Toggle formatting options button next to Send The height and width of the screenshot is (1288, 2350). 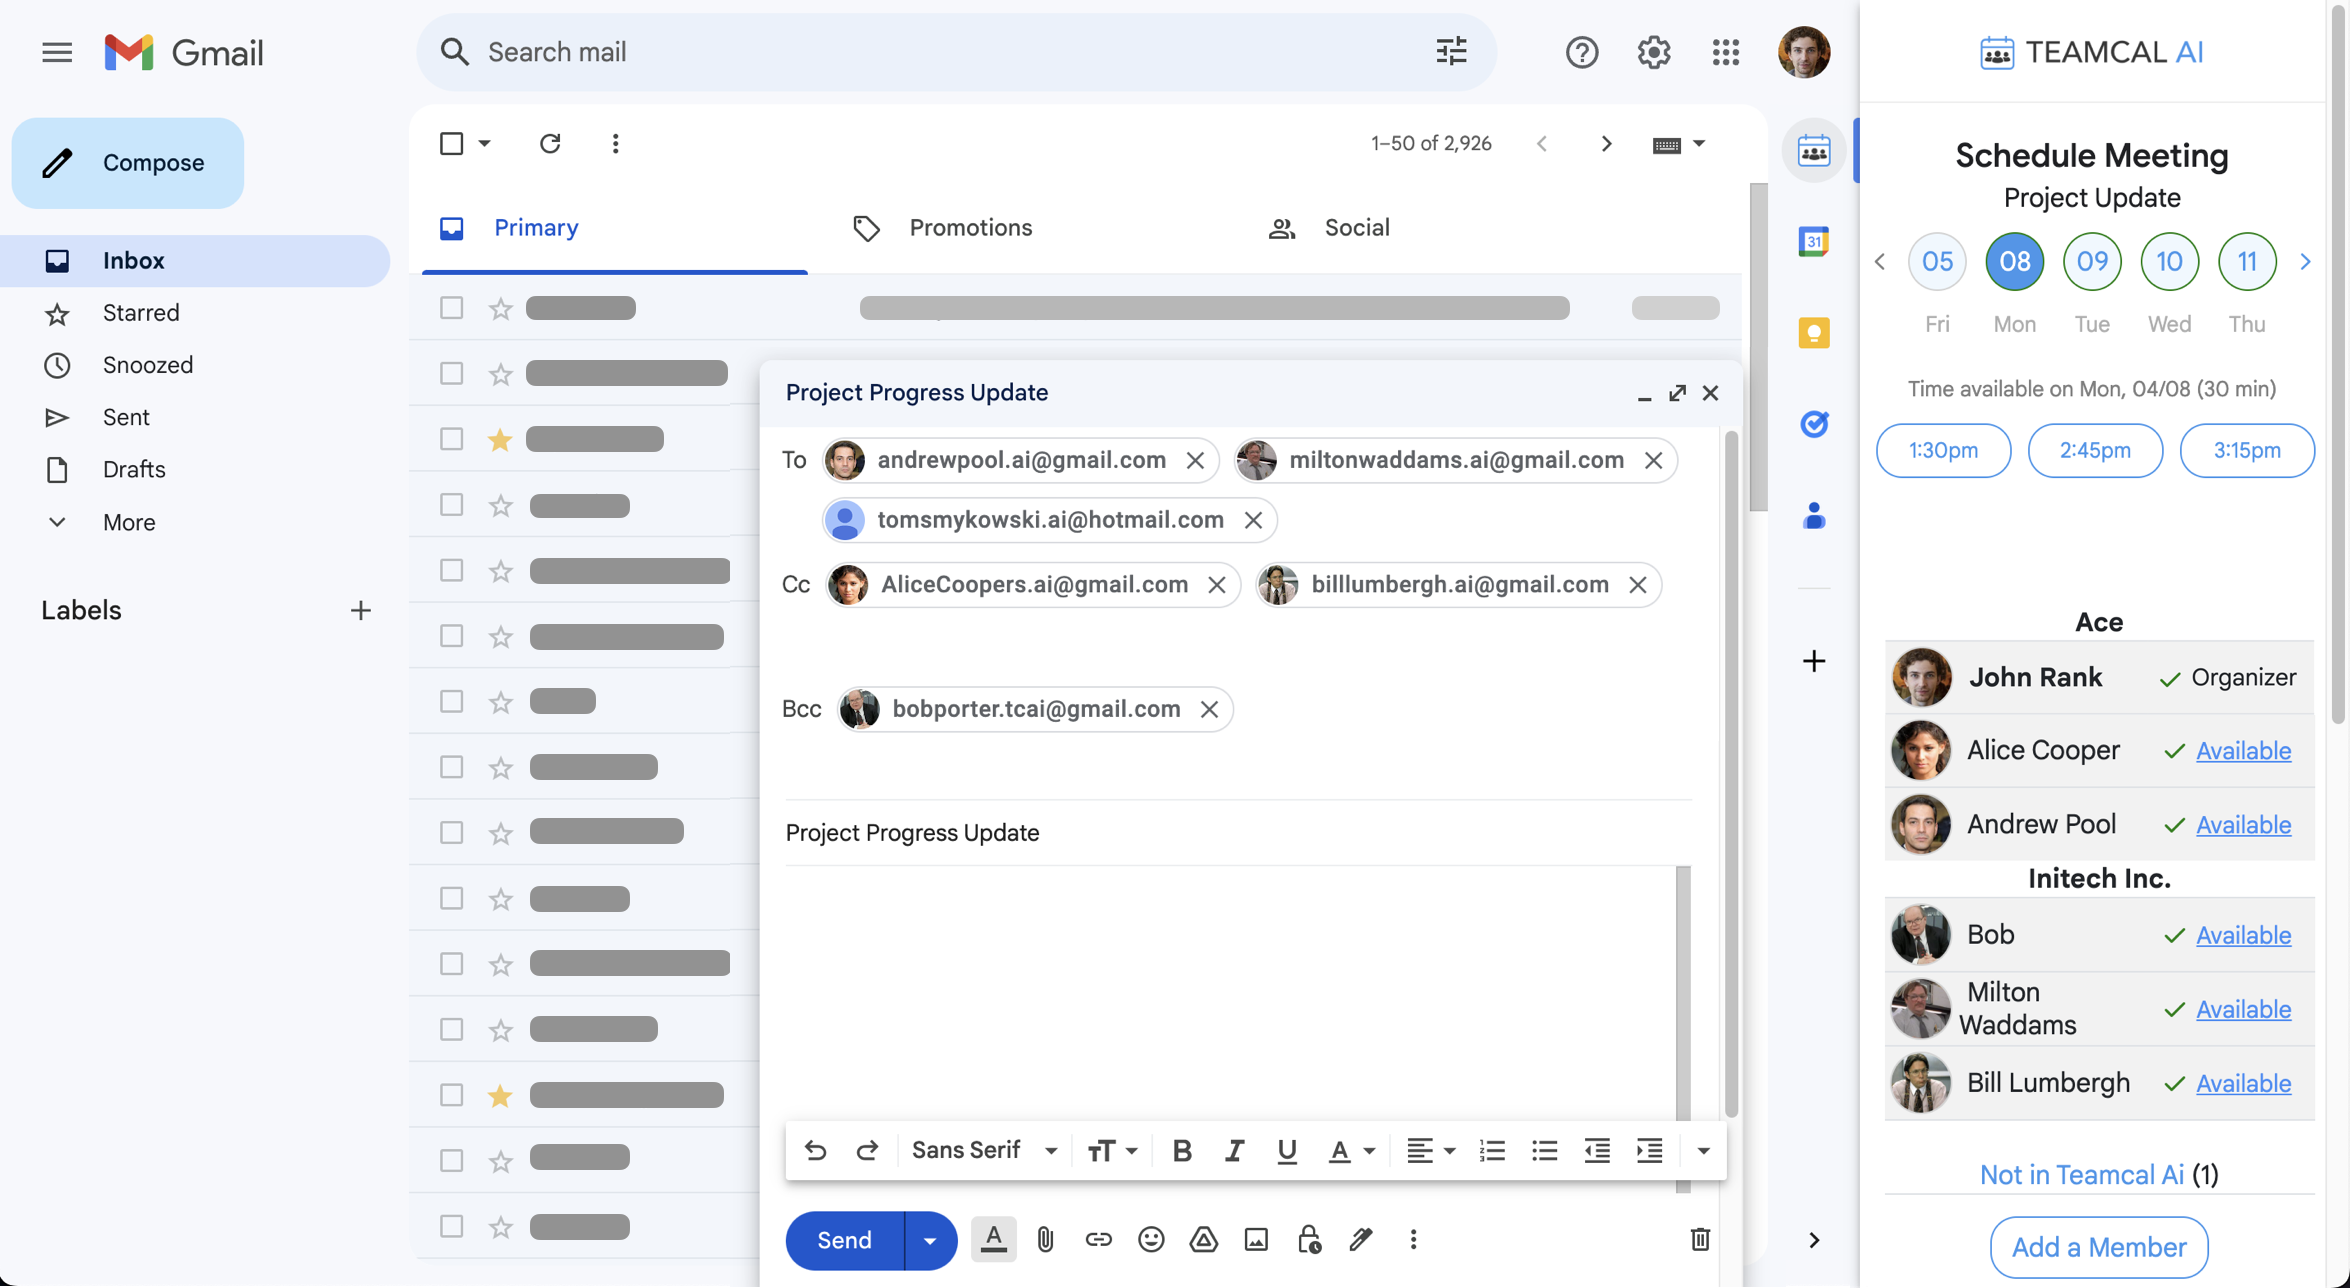tap(993, 1240)
